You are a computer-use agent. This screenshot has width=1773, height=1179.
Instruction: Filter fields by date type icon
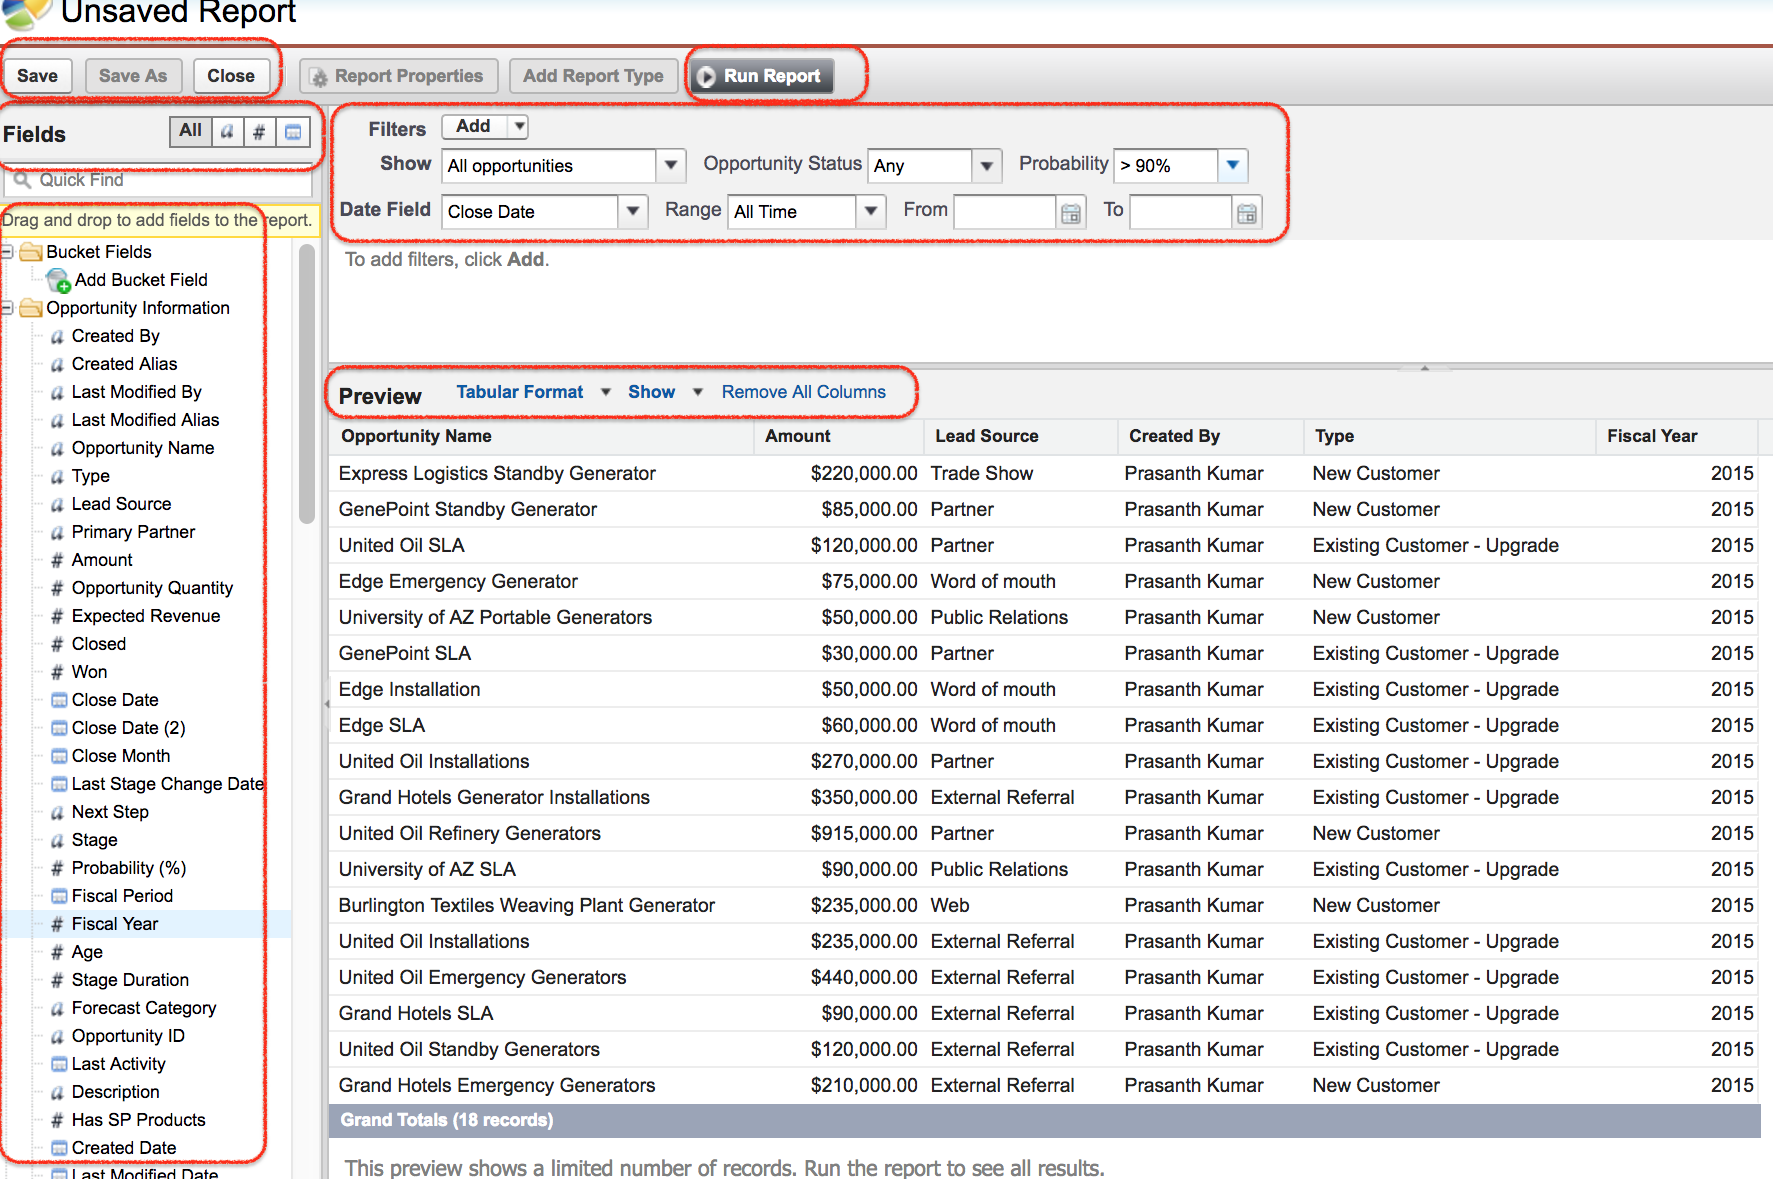pos(293,131)
